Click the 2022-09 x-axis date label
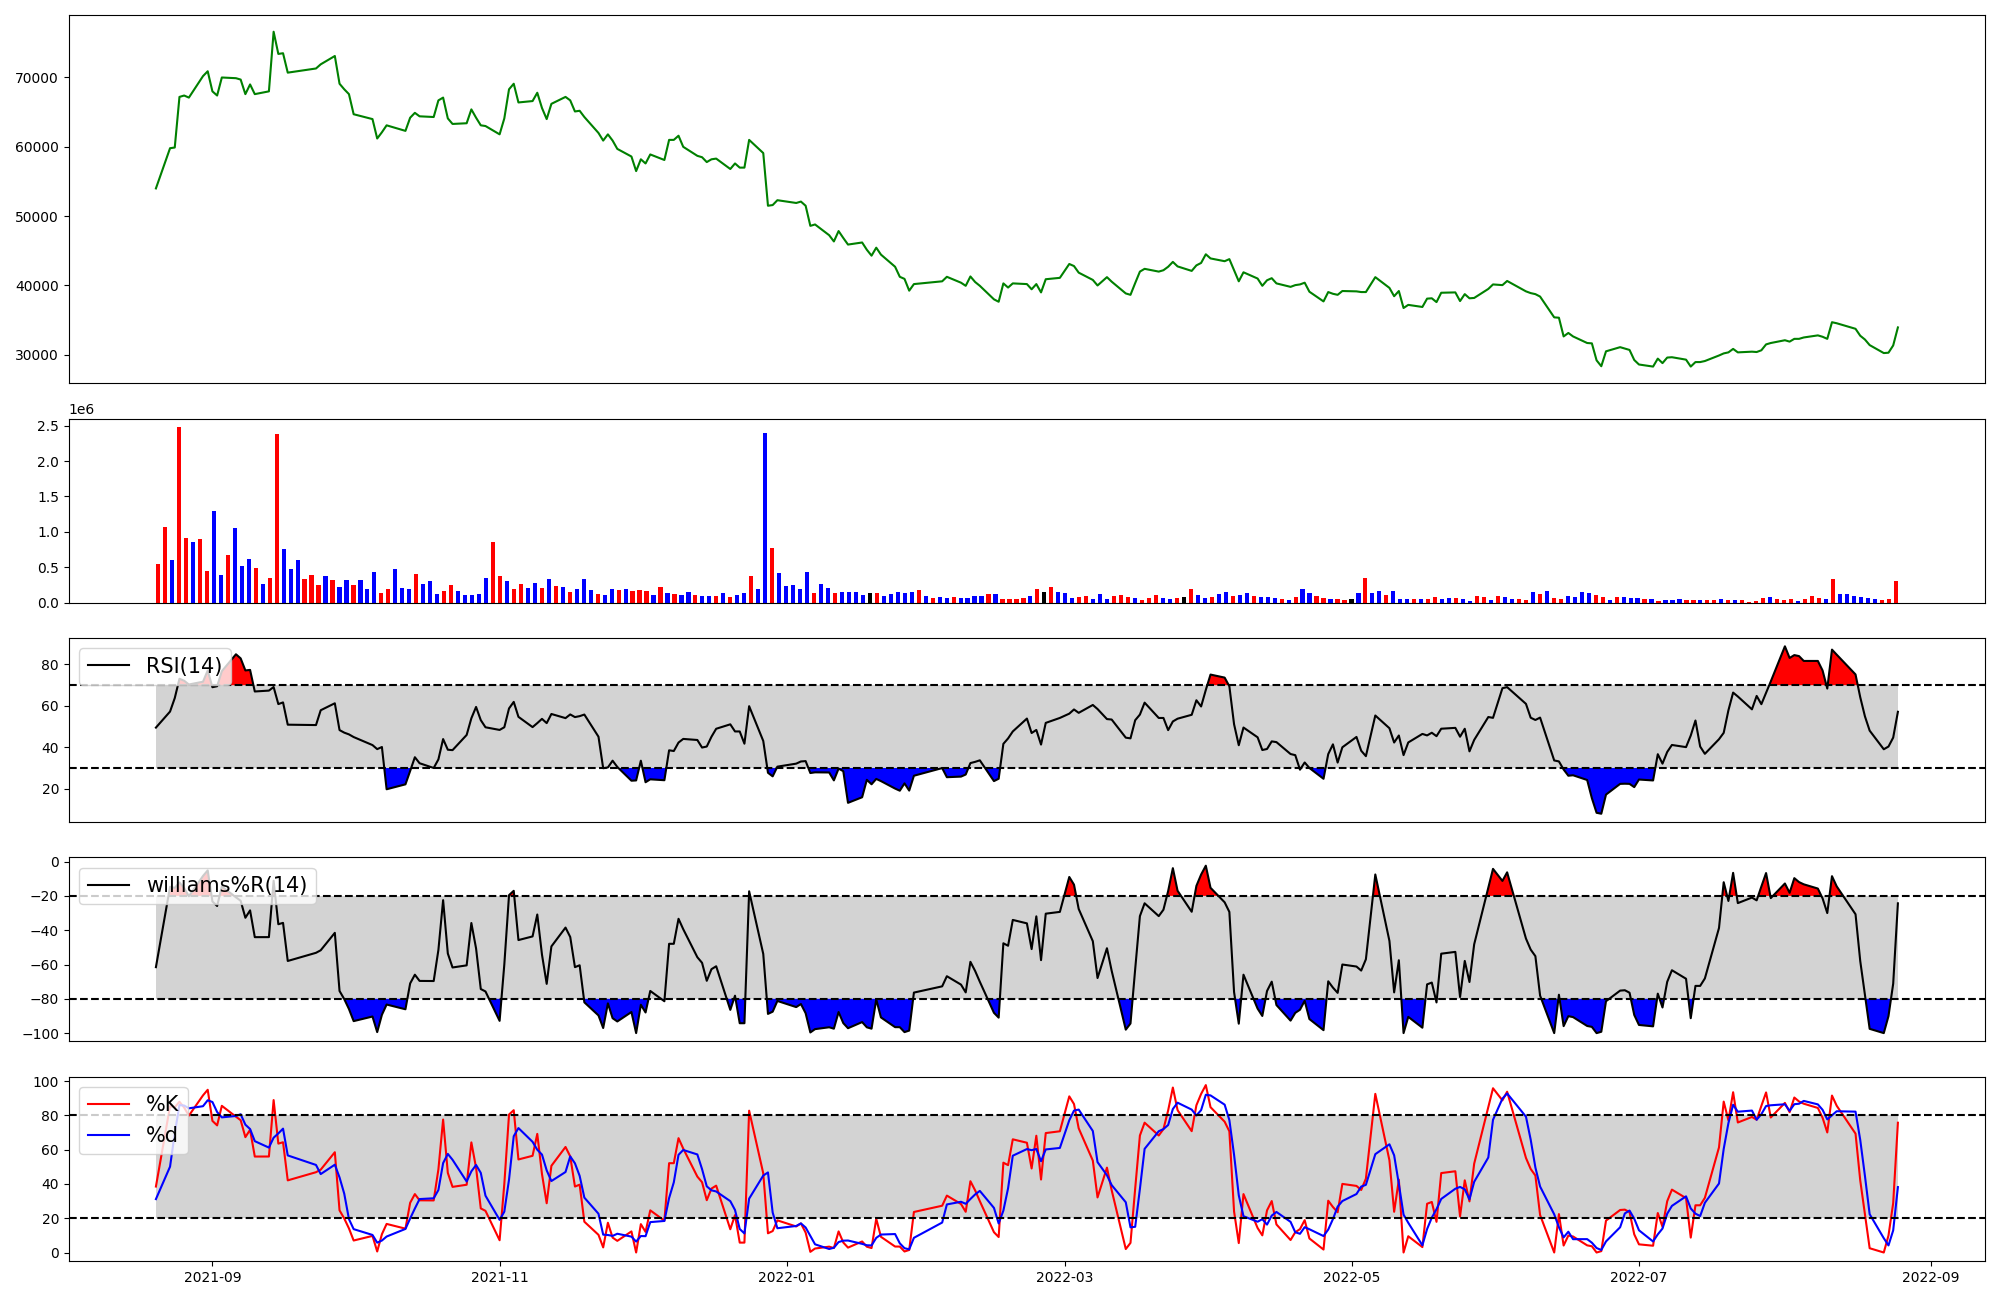 pyautogui.click(x=1930, y=1277)
